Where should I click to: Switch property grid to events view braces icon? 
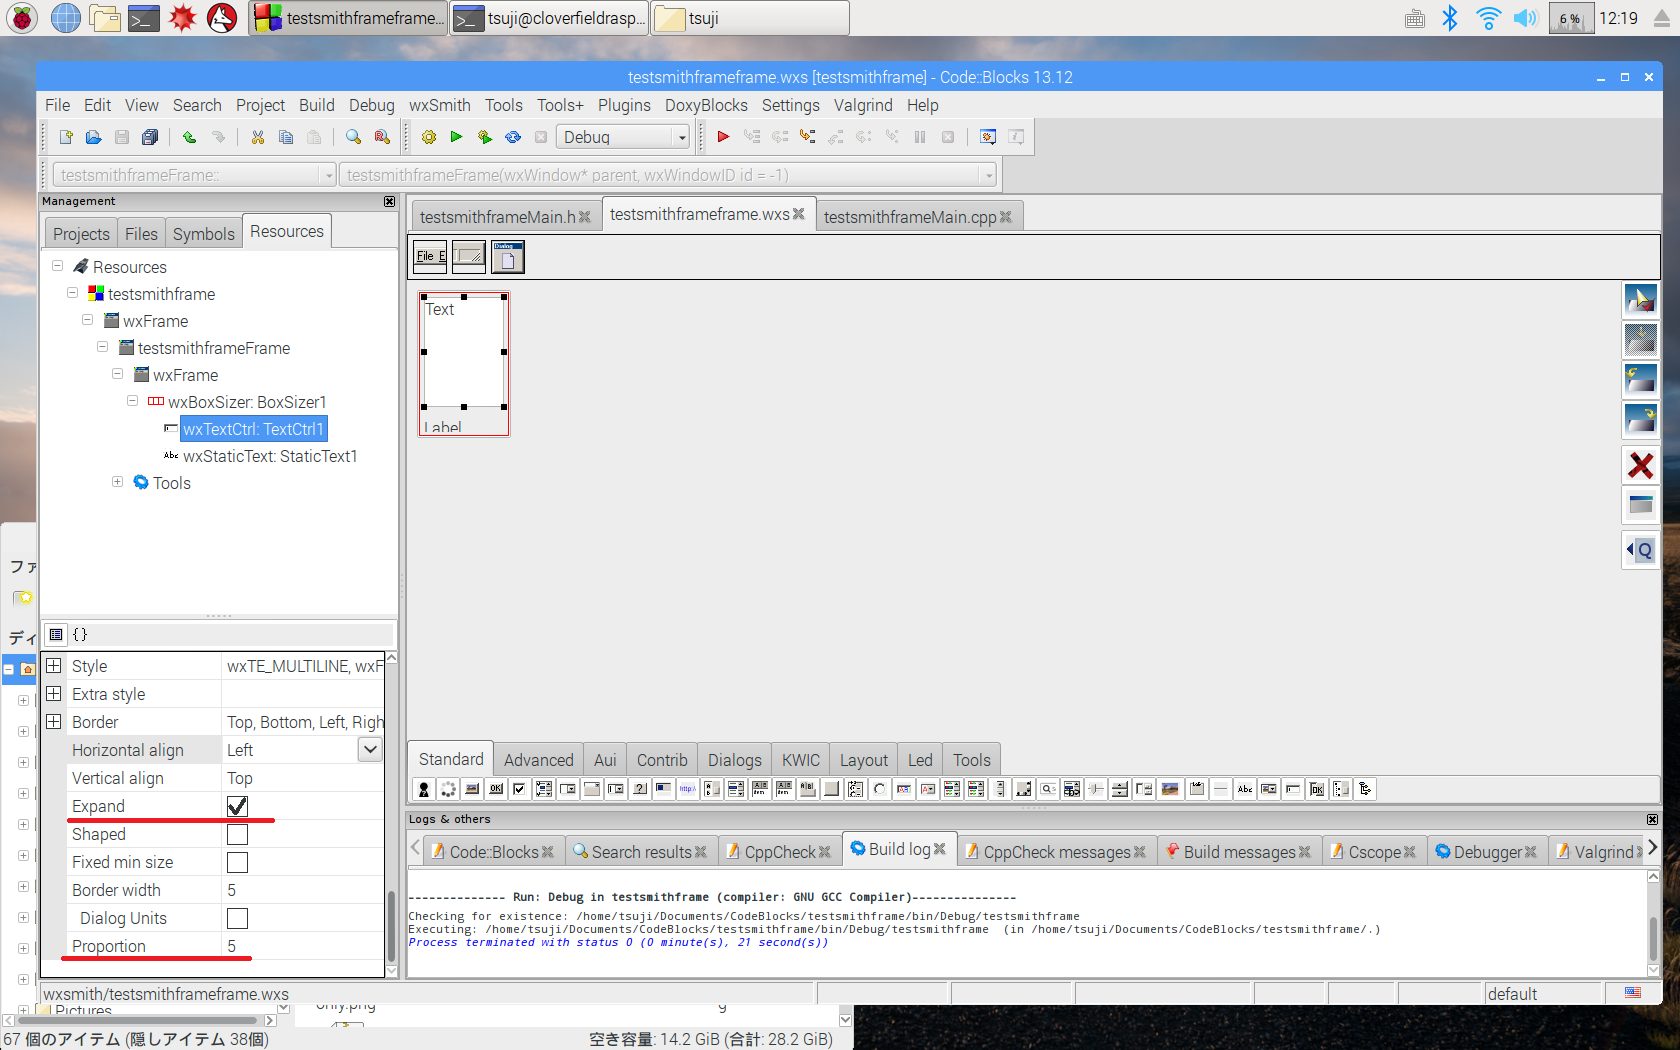pyautogui.click(x=80, y=634)
